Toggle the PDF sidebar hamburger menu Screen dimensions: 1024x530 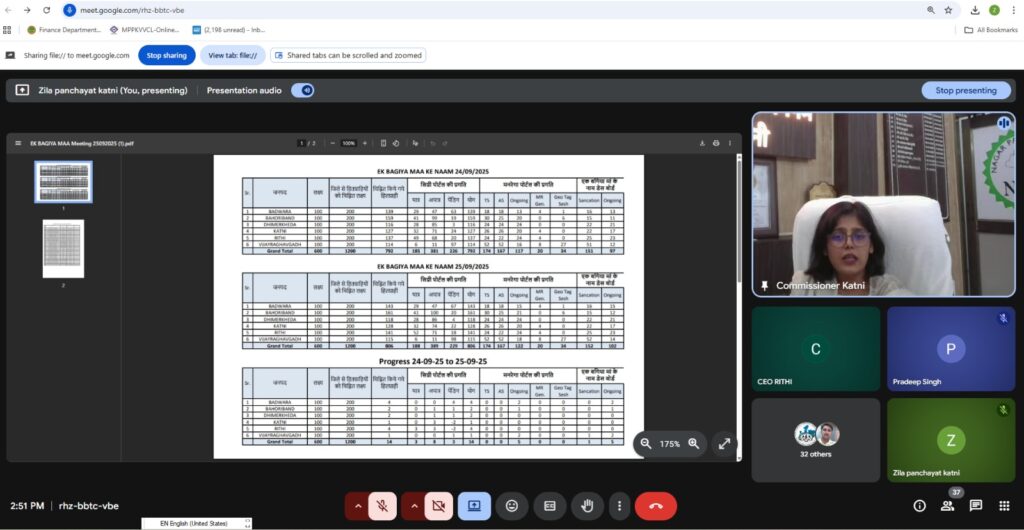[18, 143]
